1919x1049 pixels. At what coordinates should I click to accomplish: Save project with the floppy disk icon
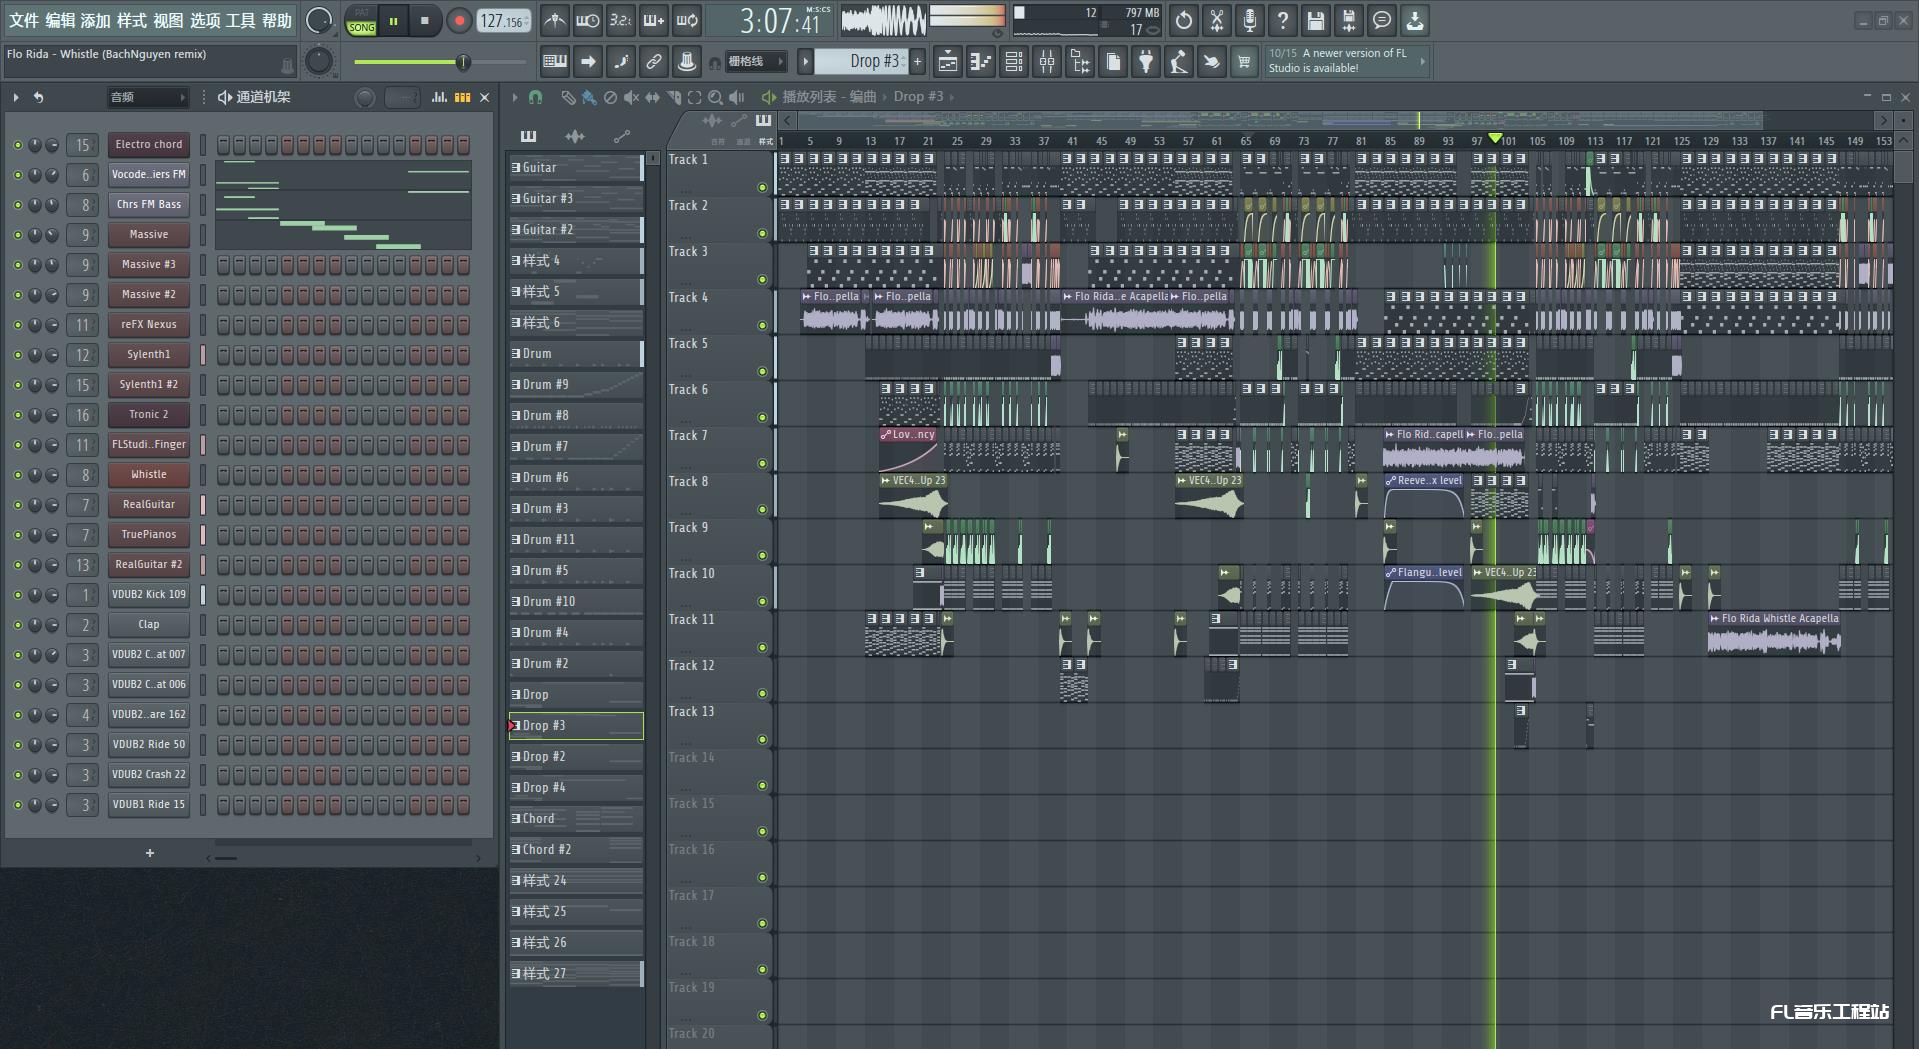(x=1316, y=20)
